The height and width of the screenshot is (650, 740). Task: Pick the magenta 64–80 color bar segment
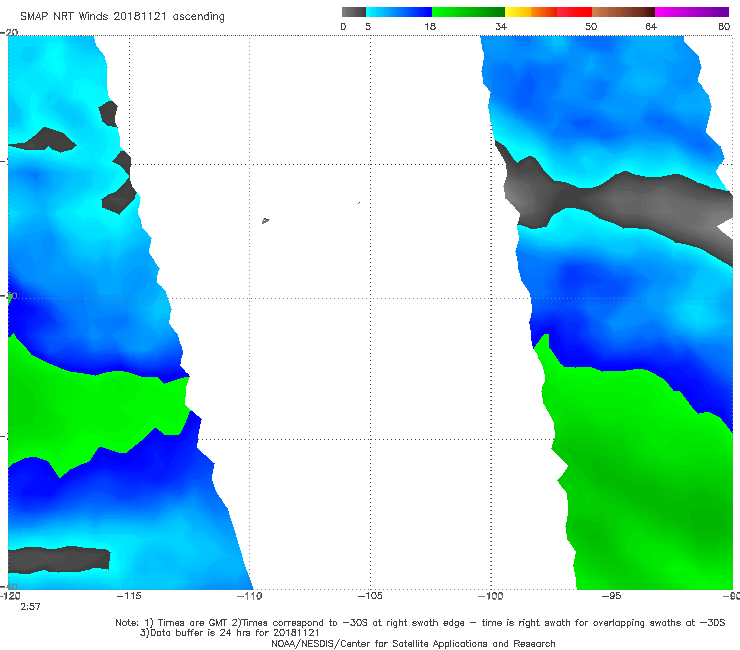pos(692,12)
